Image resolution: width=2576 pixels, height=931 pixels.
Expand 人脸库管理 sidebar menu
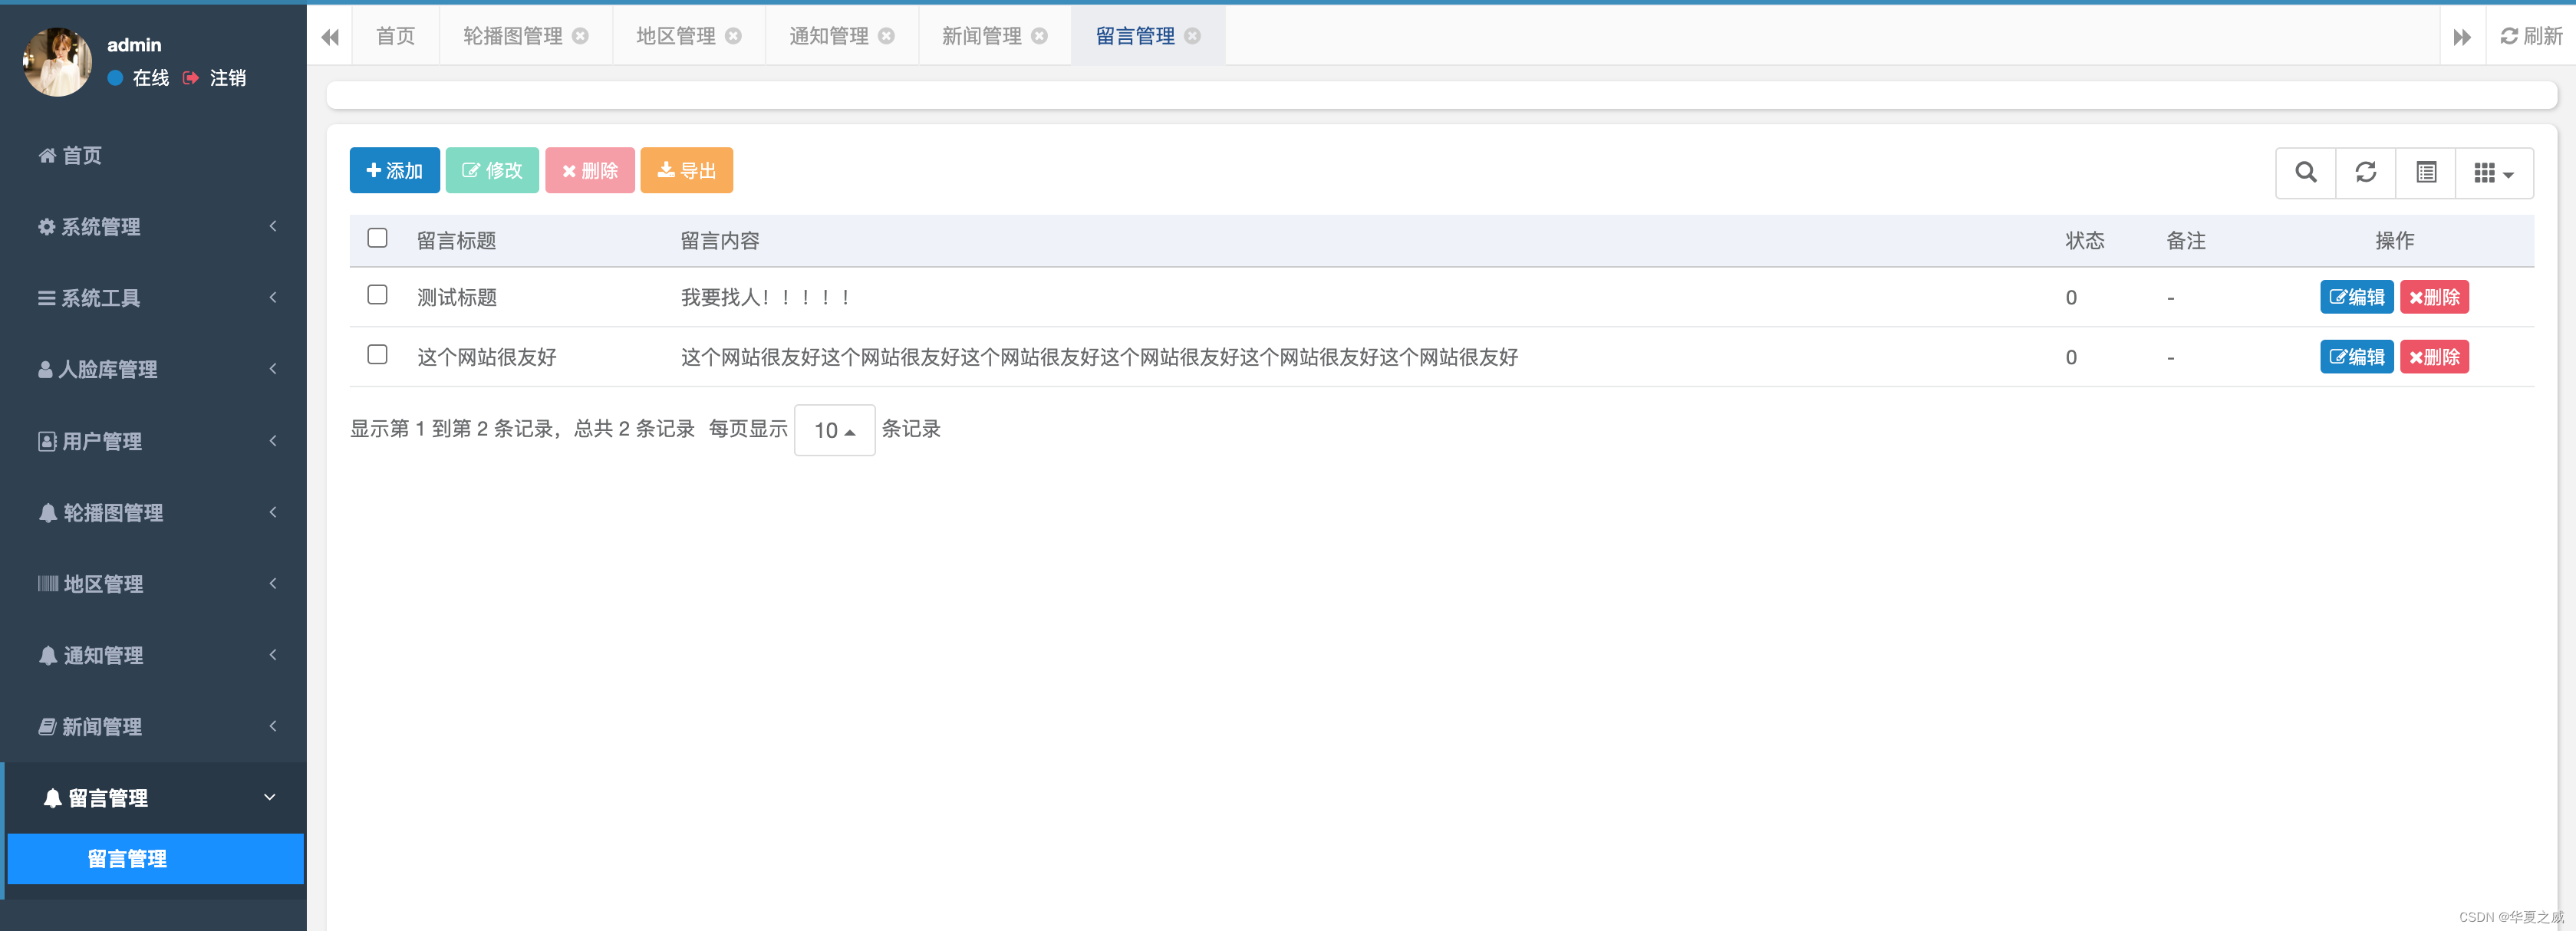point(153,369)
